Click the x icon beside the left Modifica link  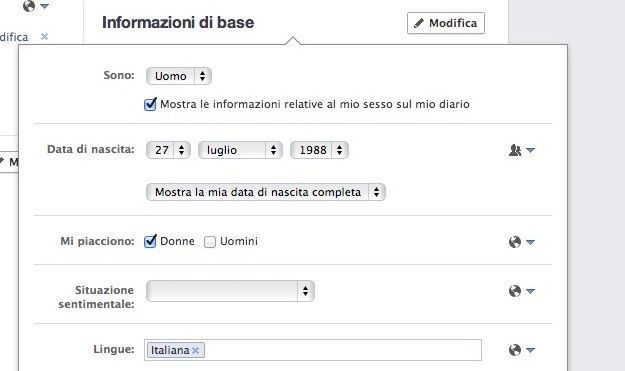(x=44, y=37)
